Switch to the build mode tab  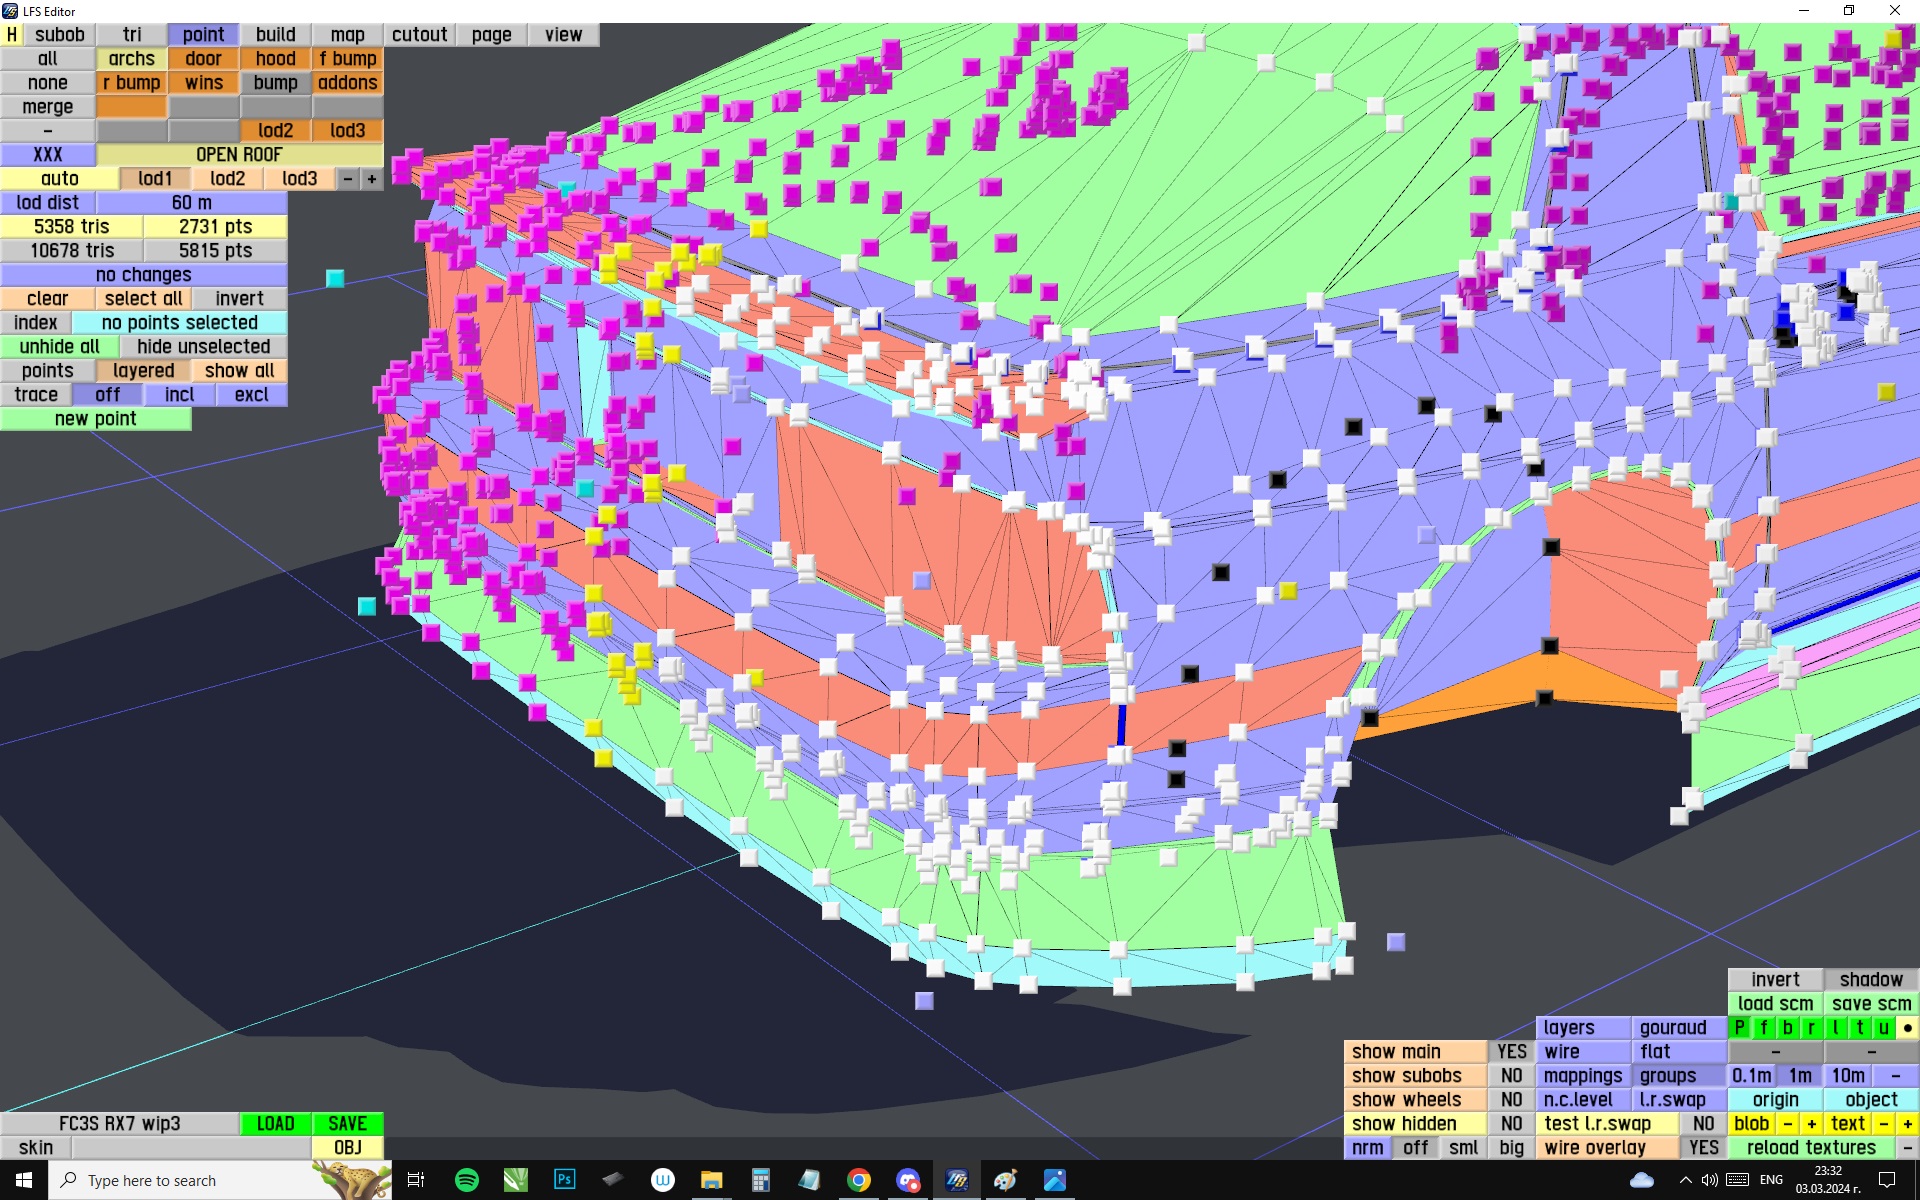click(x=275, y=35)
